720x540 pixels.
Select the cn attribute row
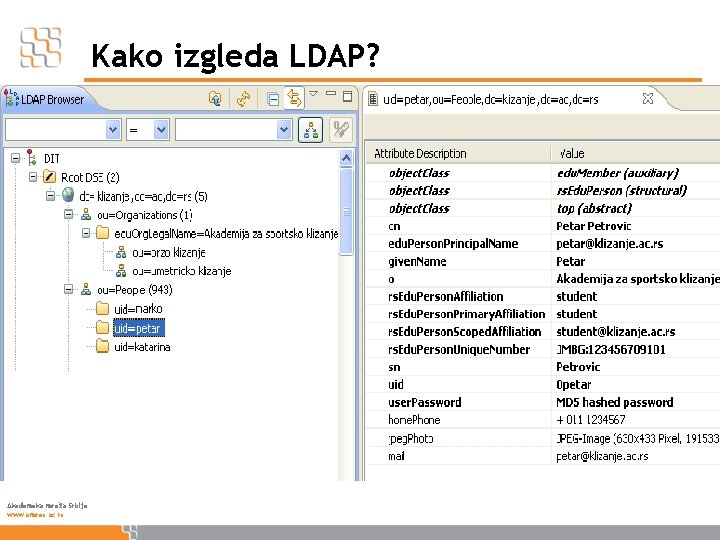coord(543,226)
